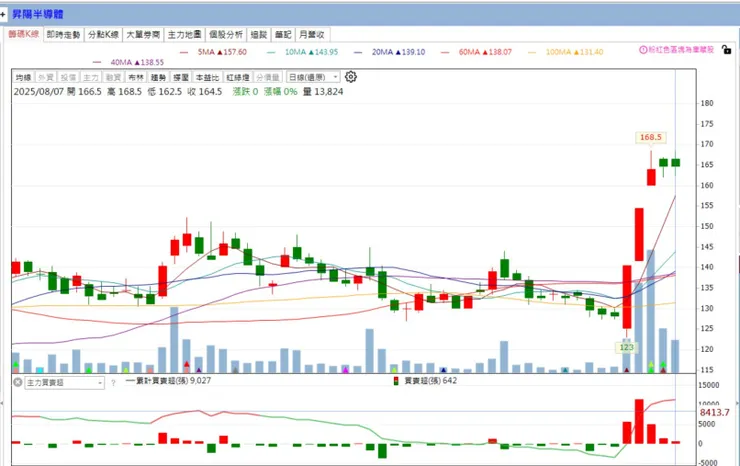
Task: Click the 8413.7 value label
Action: tap(715, 412)
